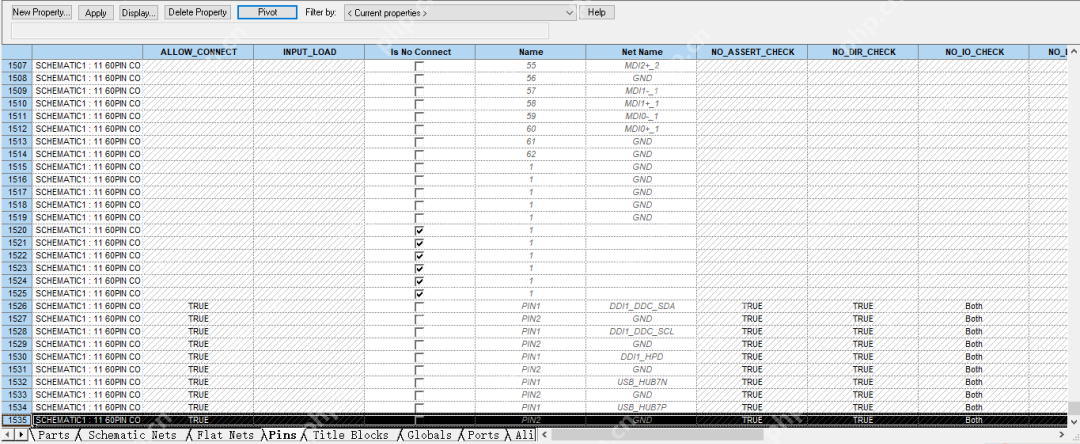Uncheck Is No Connect for row 1525

419,294
